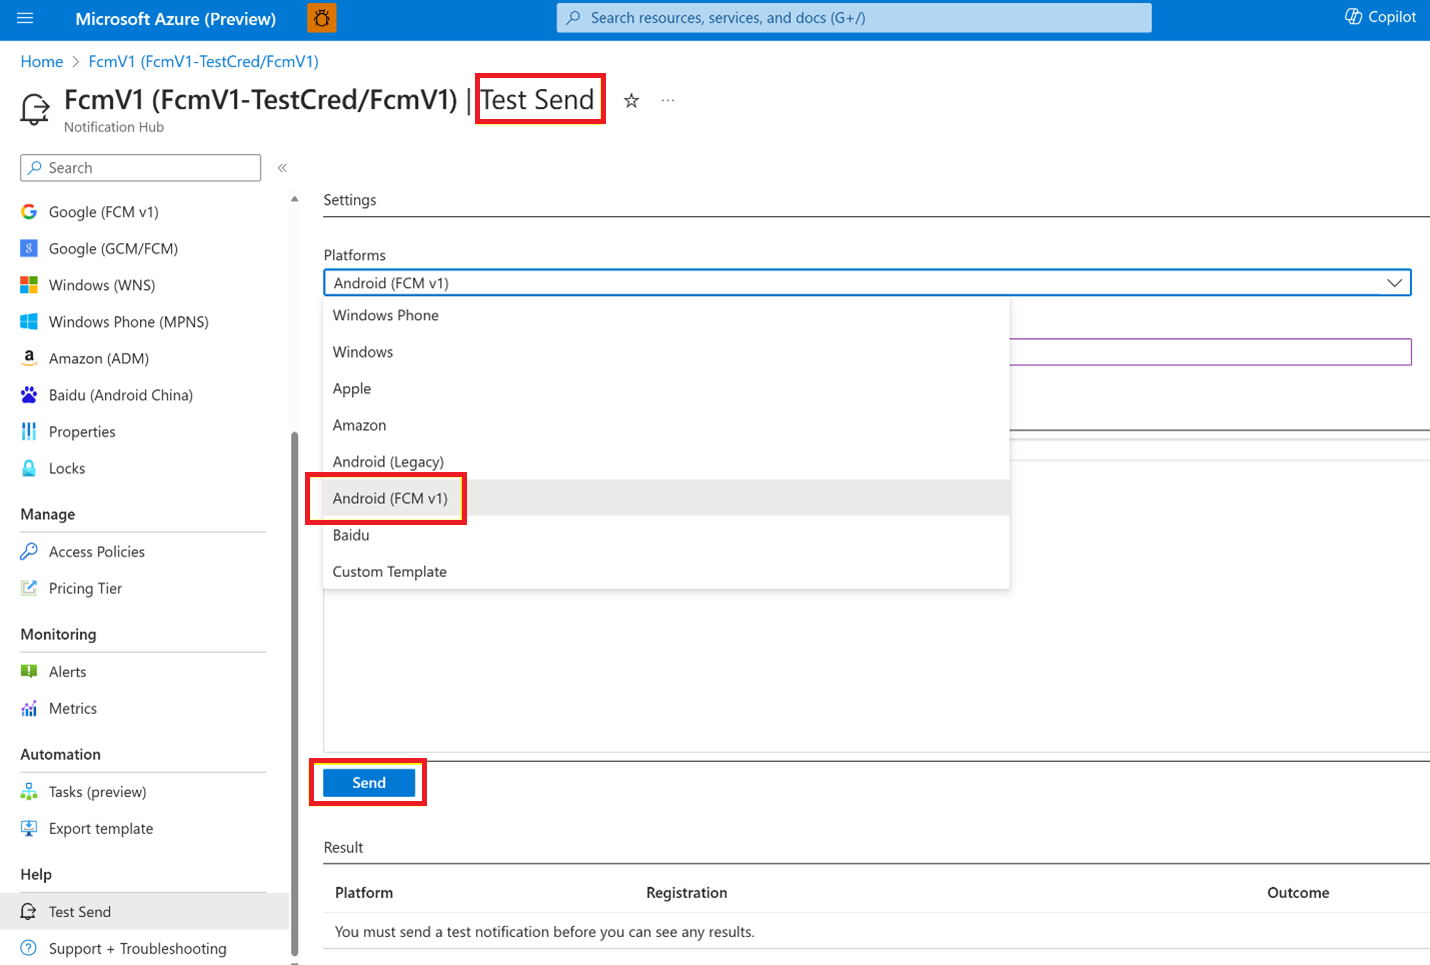
Task: Click the Properties bars icon
Action: 29,432
